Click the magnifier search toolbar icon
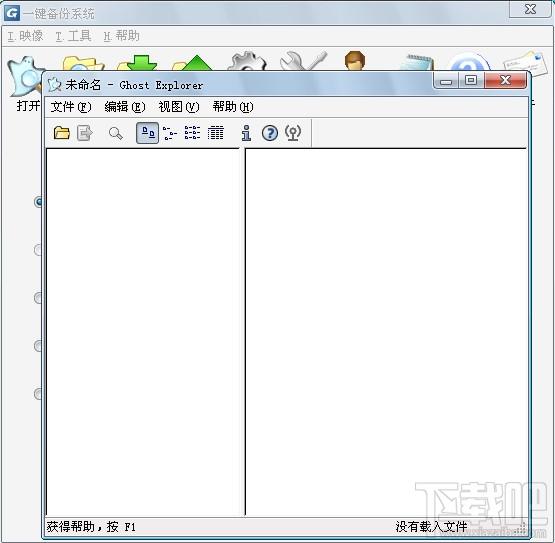Viewport: 555px width, 543px height. 115,133
